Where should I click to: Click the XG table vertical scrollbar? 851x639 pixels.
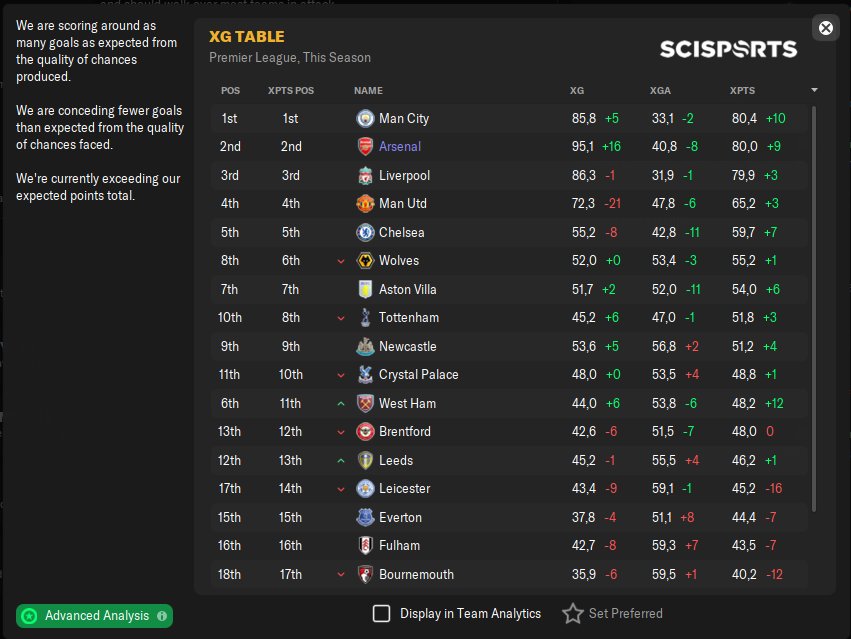click(x=815, y=300)
